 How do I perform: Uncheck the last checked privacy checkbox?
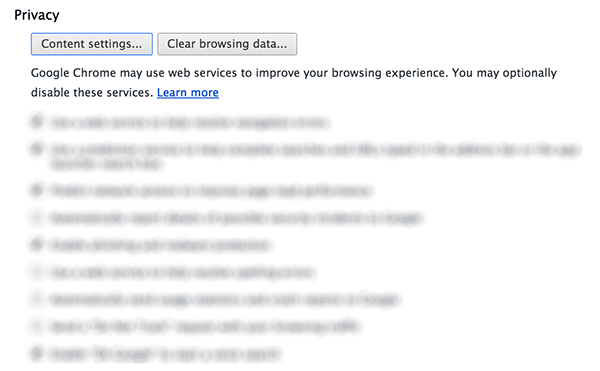tap(37, 353)
